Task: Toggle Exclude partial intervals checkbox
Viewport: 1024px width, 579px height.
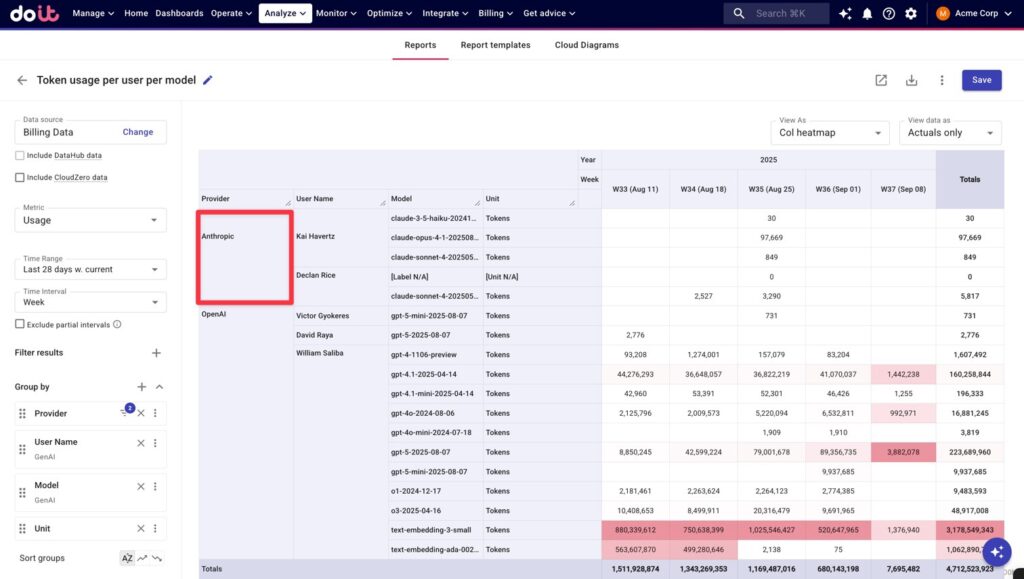Action: coord(20,324)
